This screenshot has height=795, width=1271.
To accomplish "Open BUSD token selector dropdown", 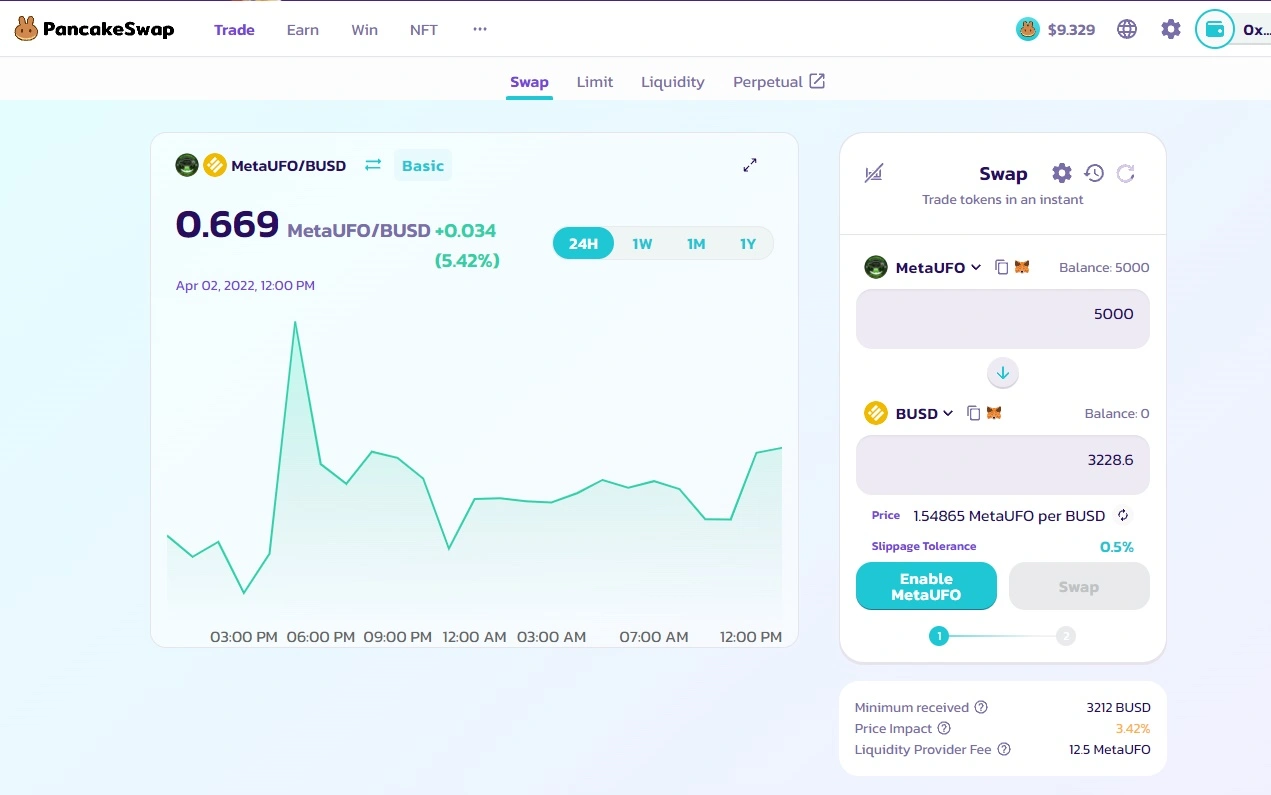I will 909,413.
